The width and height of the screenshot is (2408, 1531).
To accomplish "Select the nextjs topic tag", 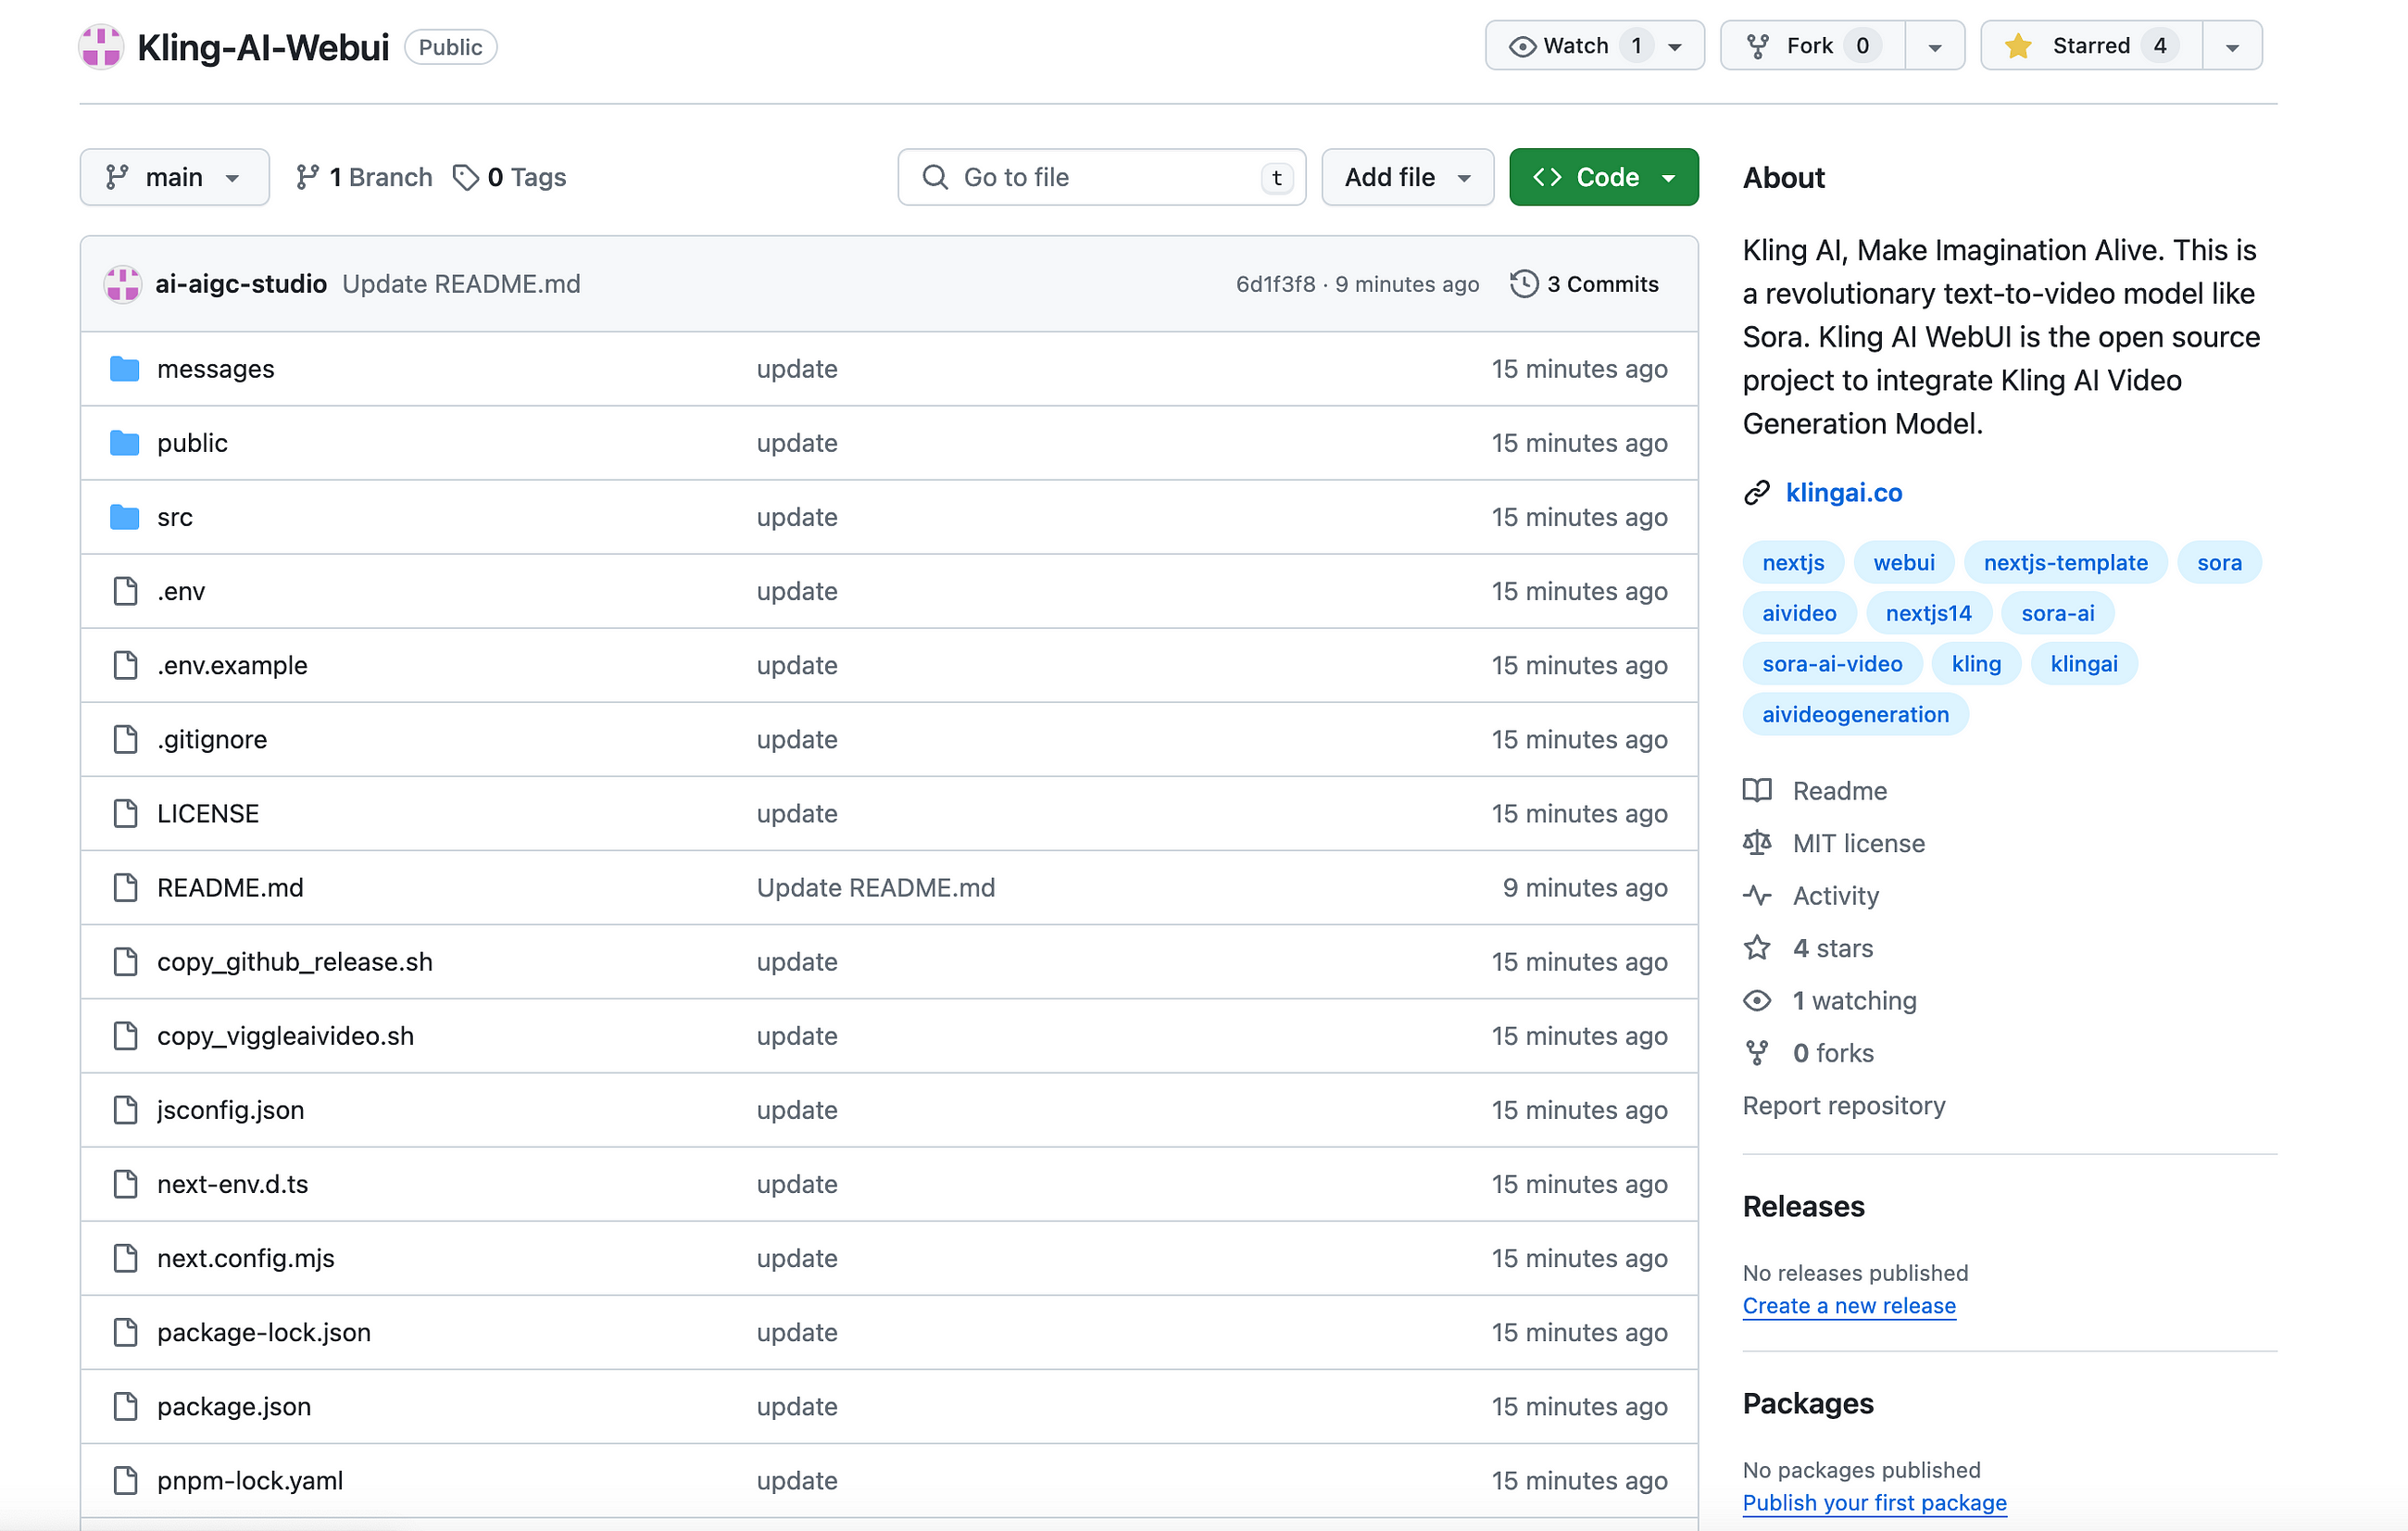I will coord(1793,562).
